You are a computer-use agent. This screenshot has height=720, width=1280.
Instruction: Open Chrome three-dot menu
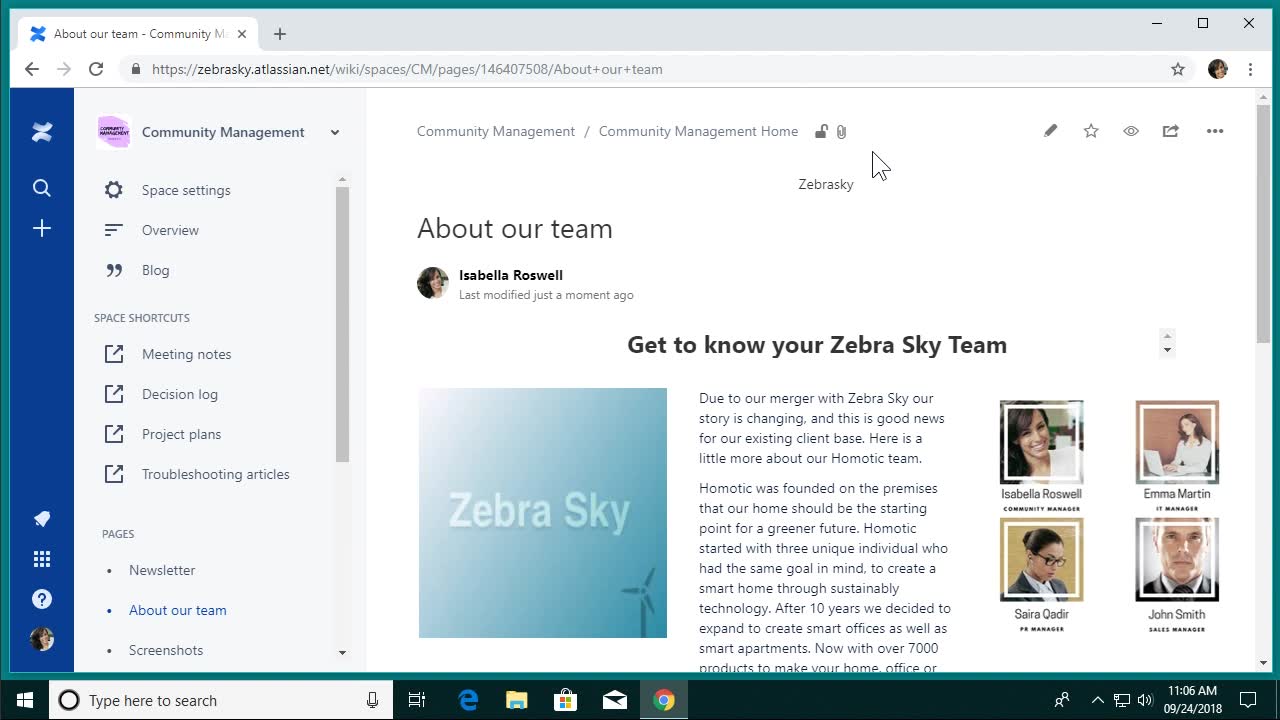click(x=1250, y=69)
